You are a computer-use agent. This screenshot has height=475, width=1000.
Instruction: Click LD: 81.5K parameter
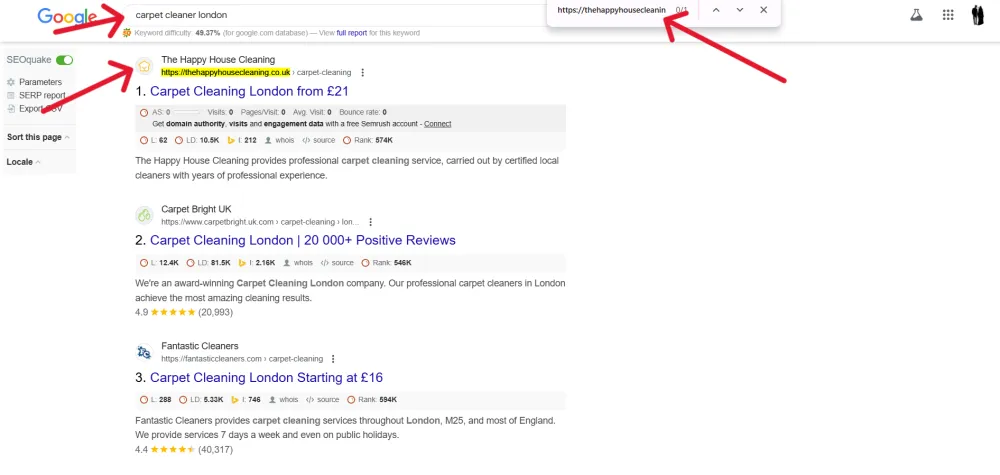pos(209,263)
